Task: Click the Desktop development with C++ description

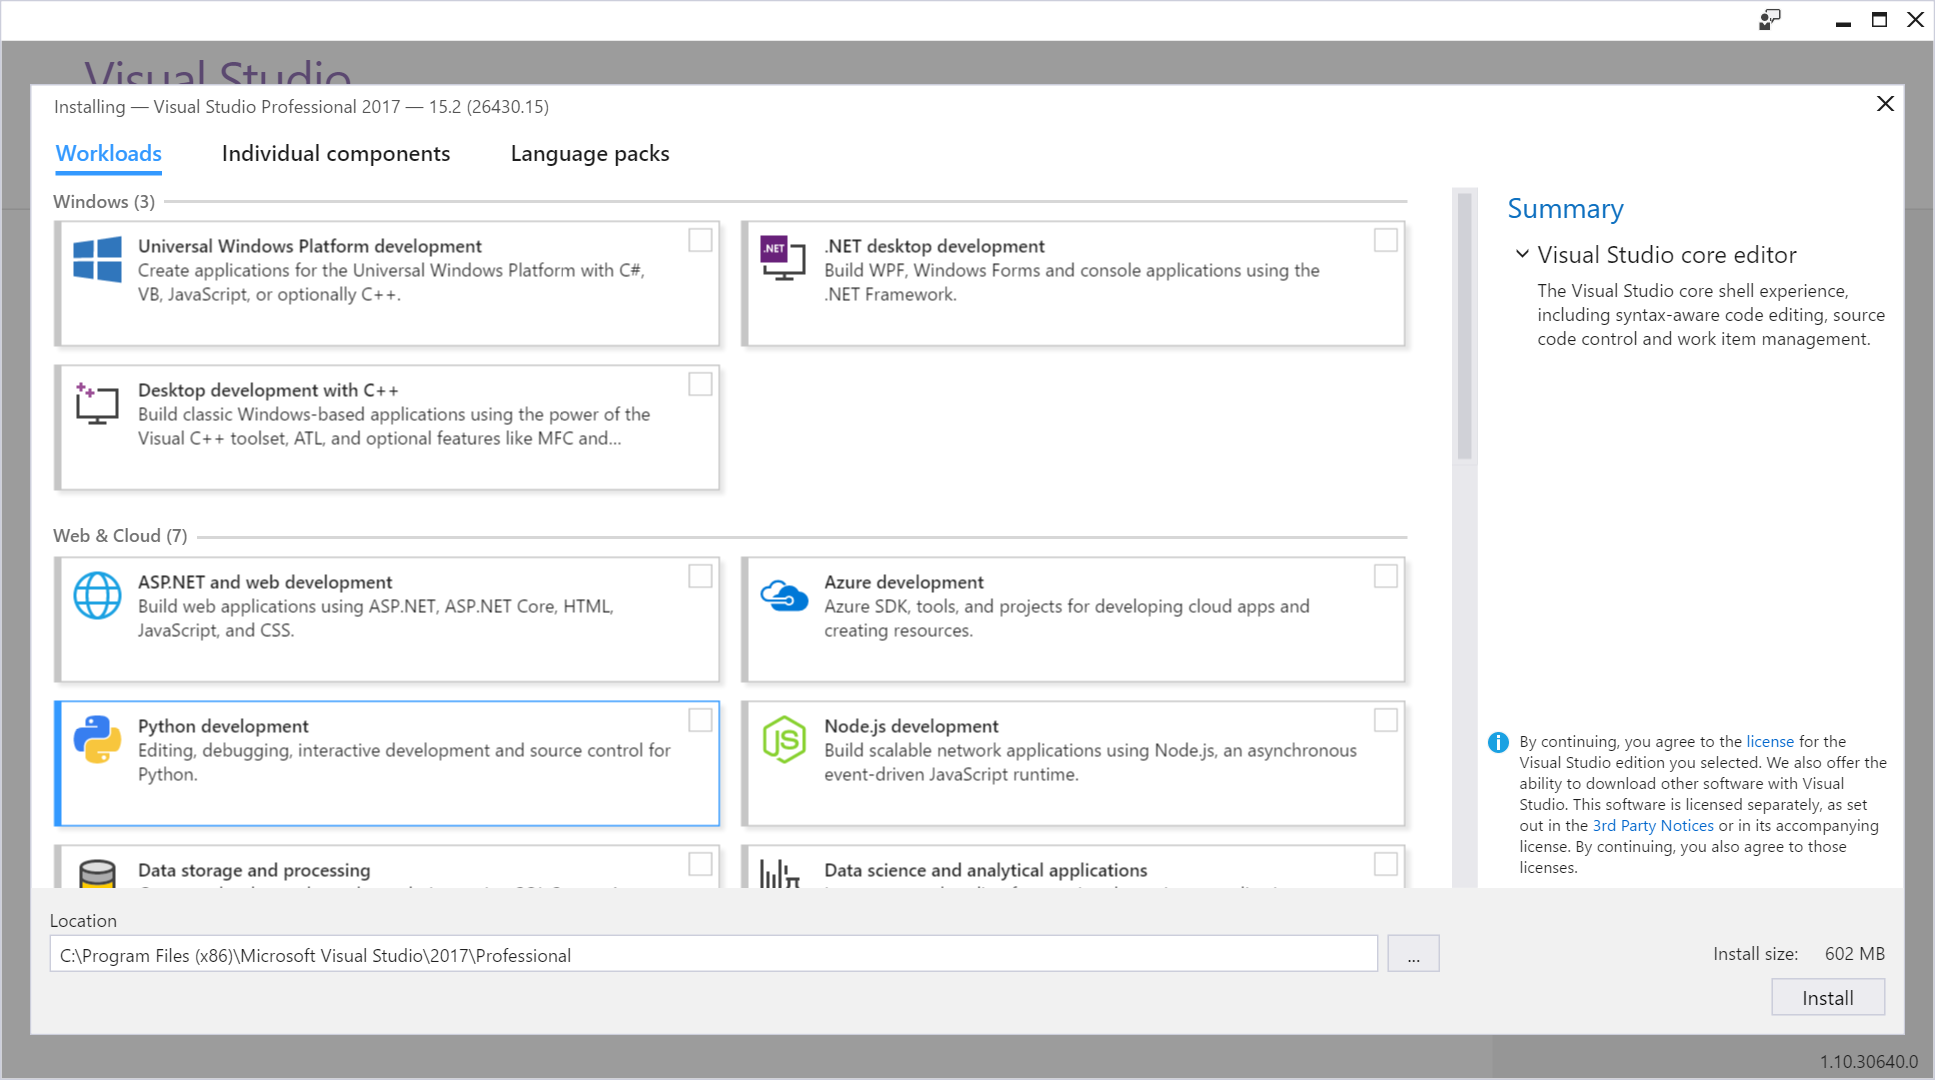Action: 394,426
